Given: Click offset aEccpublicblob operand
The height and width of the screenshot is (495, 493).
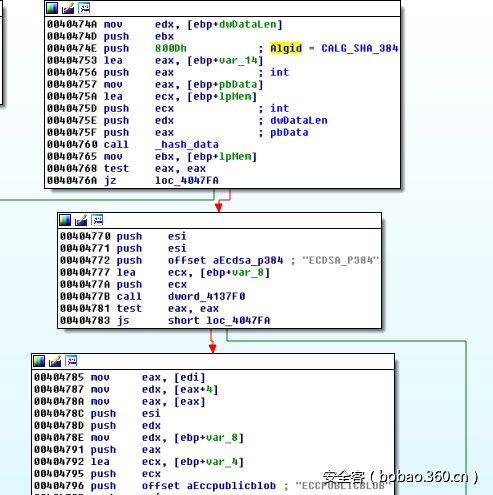Looking at the screenshot, I should (x=209, y=486).
